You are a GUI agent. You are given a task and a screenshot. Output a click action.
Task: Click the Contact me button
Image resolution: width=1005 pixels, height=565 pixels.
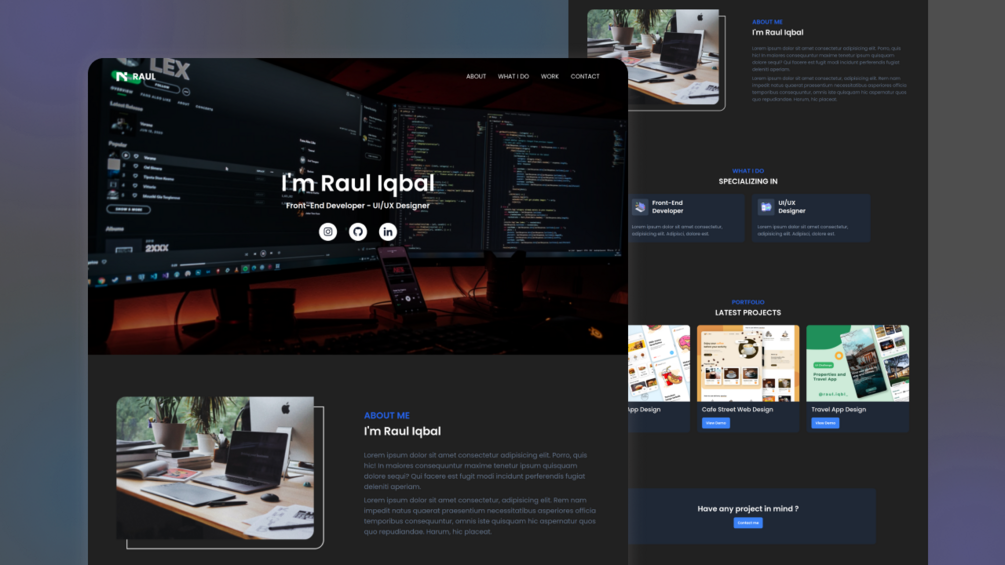tap(748, 523)
